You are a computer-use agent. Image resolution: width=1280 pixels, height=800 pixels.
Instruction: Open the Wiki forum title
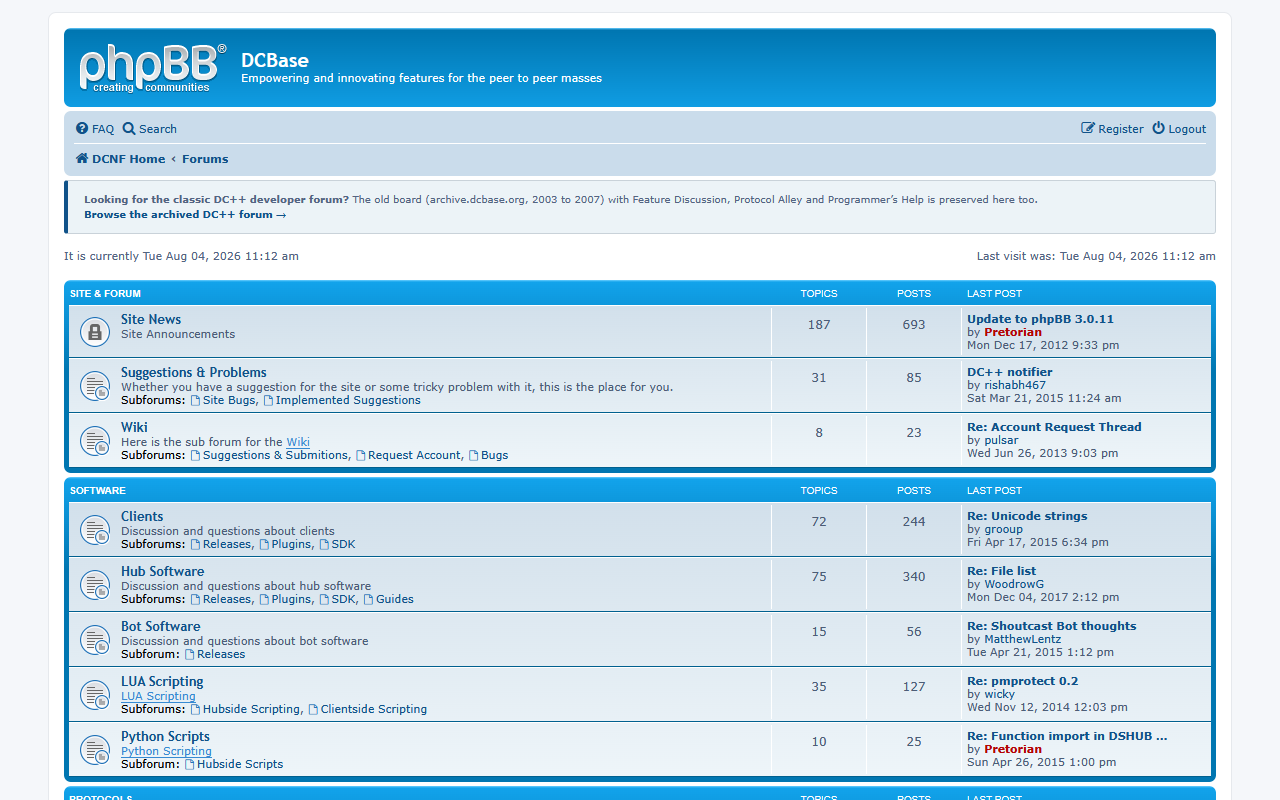click(x=134, y=427)
